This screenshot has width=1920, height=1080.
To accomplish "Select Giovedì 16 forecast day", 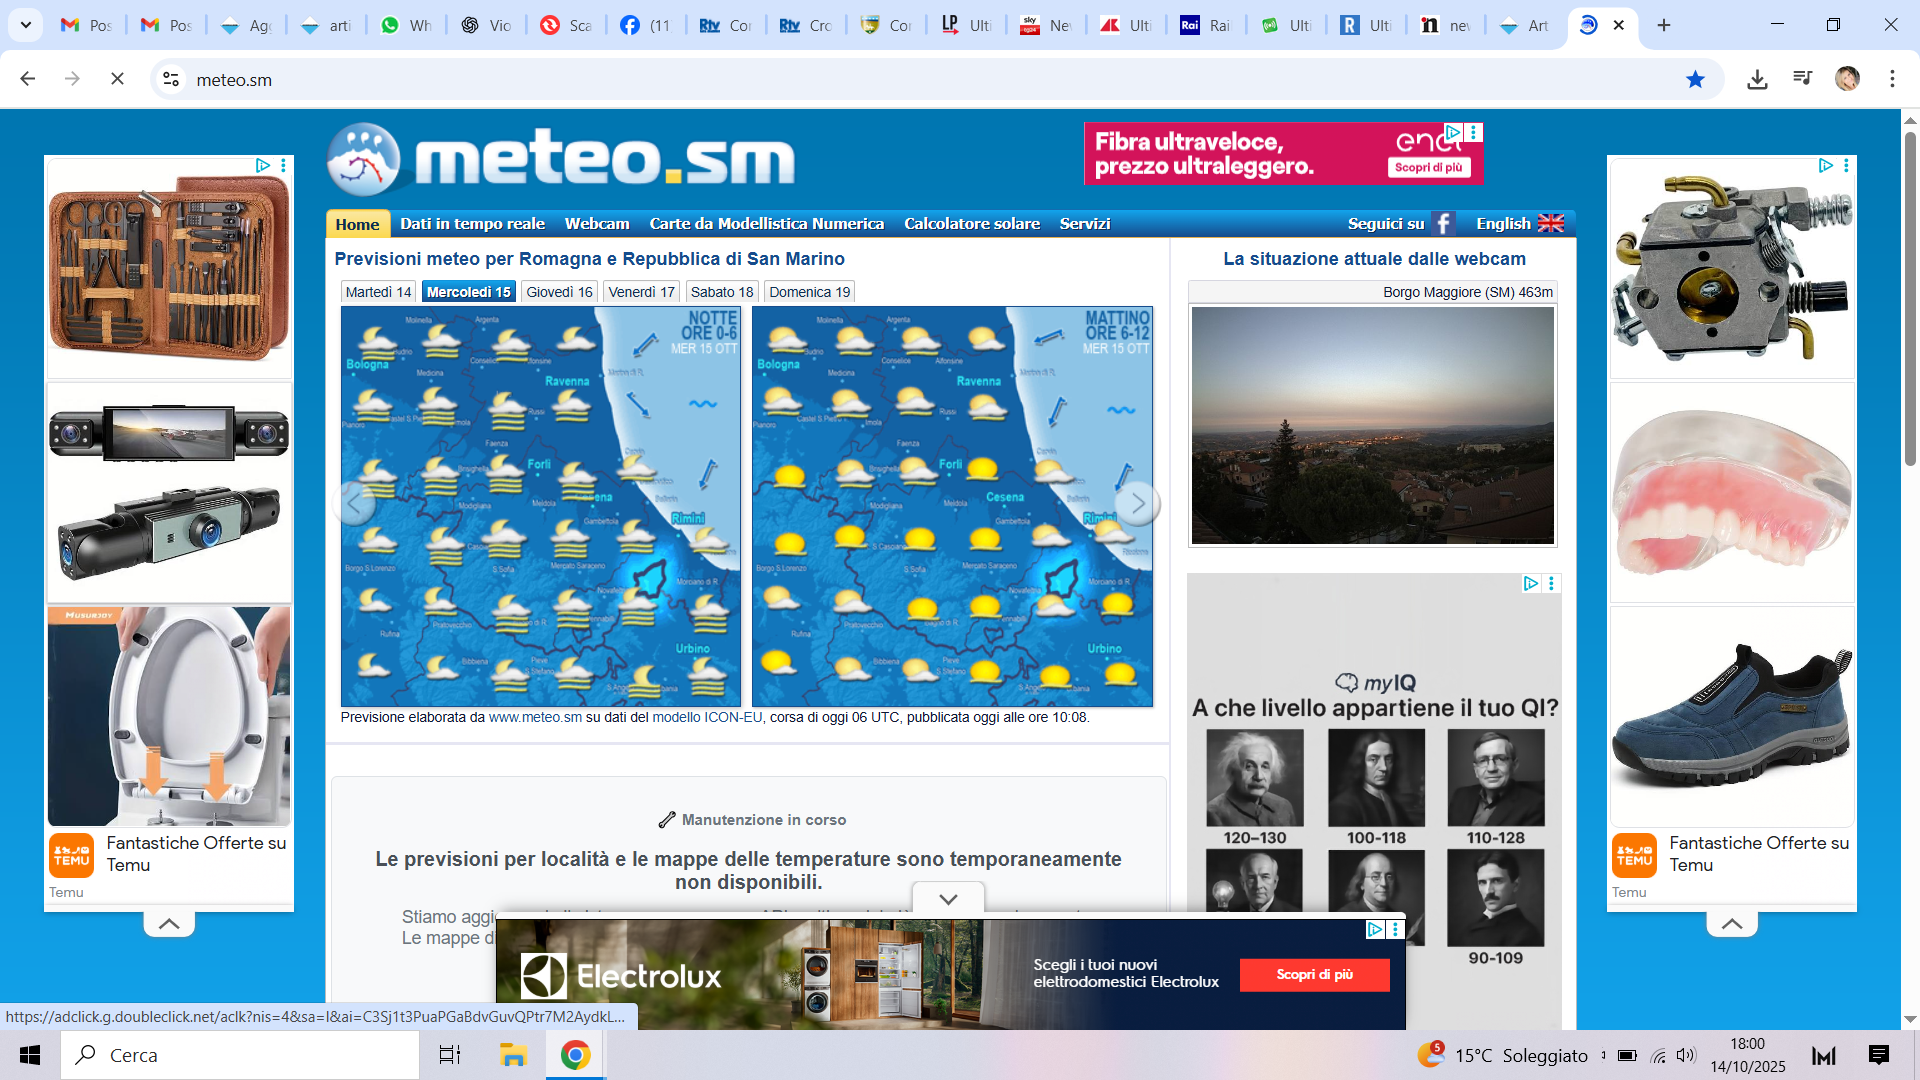I will 559,292.
